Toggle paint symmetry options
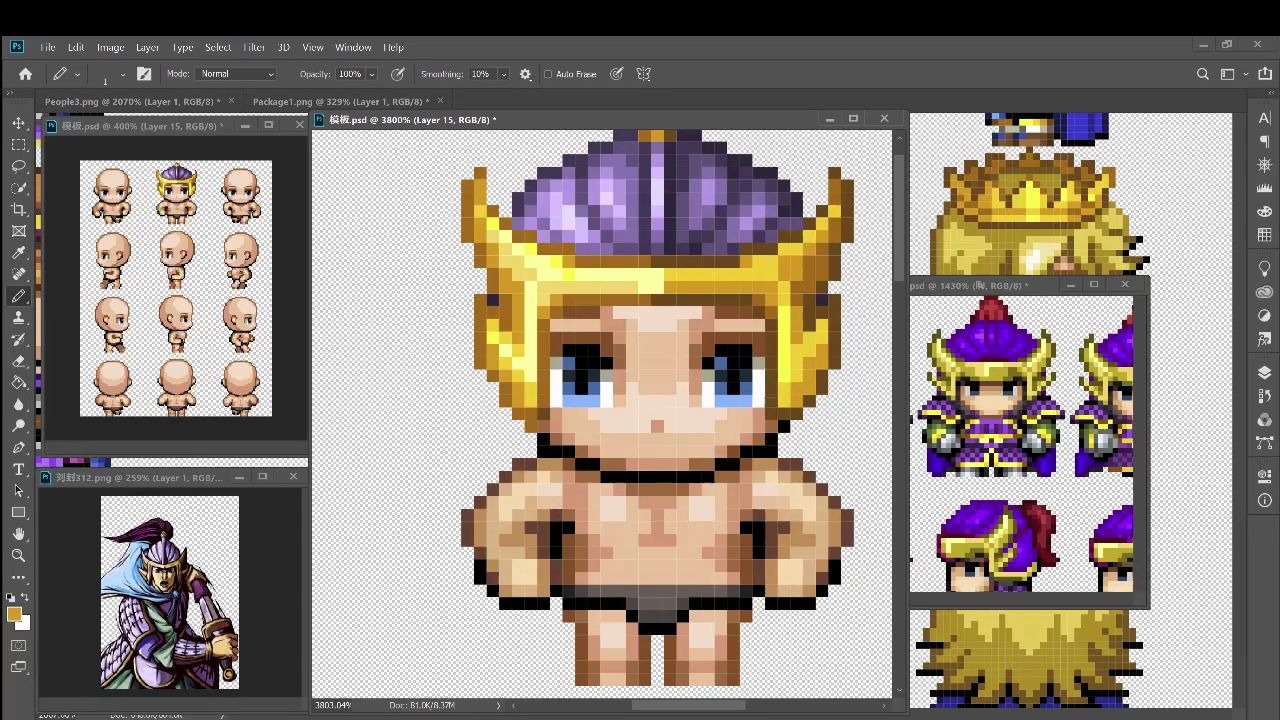Image resolution: width=1280 pixels, height=720 pixels. (643, 73)
